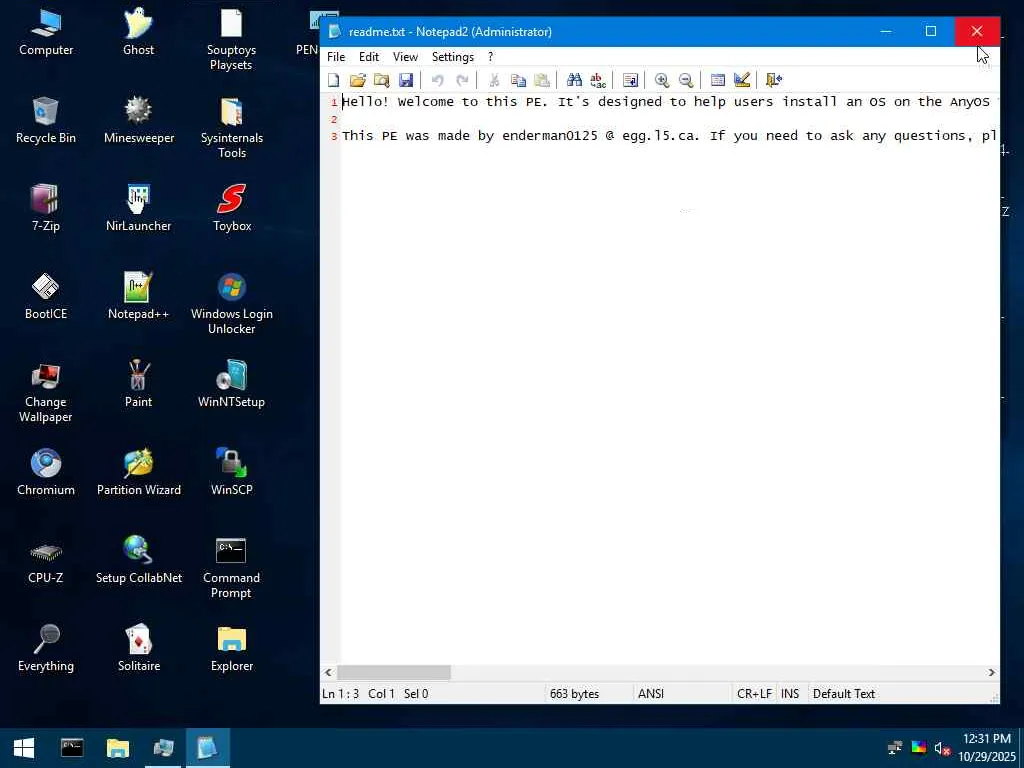Viewport: 1024px width, 768px height.
Task: Click the horizontal scrollbar thumb
Action: tap(394, 672)
